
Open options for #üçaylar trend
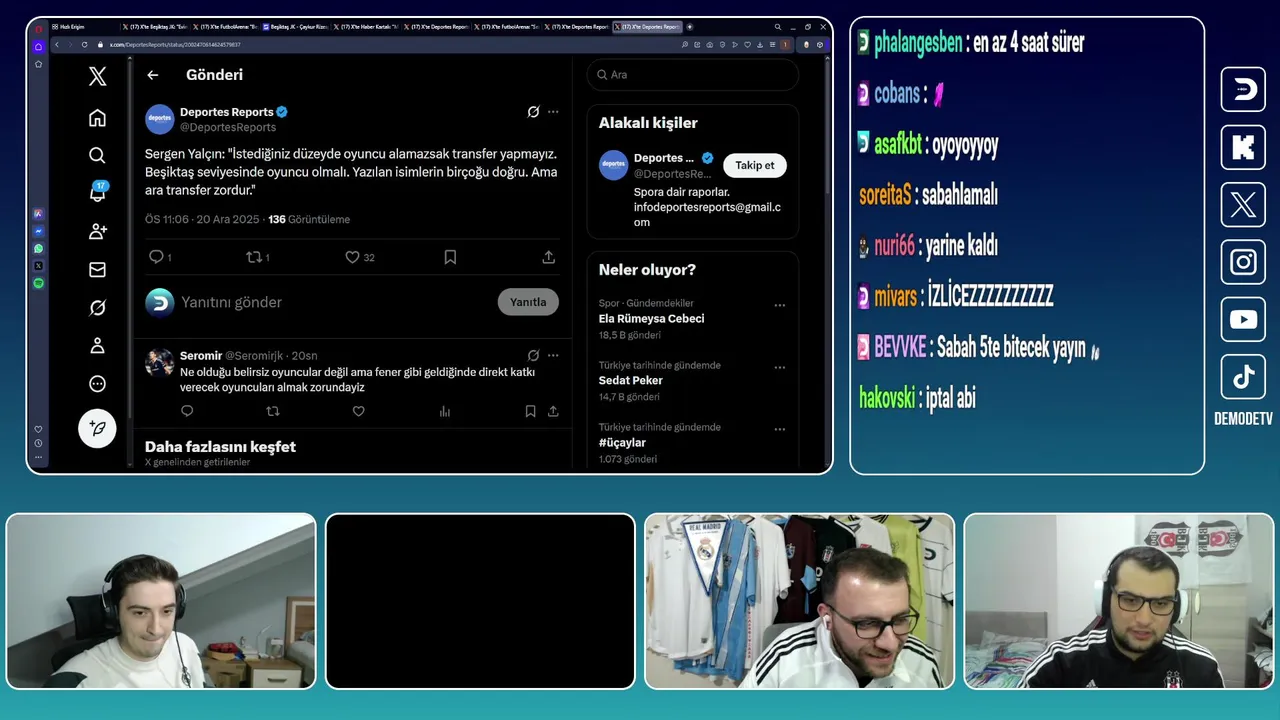pyautogui.click(x=780, y=430)
